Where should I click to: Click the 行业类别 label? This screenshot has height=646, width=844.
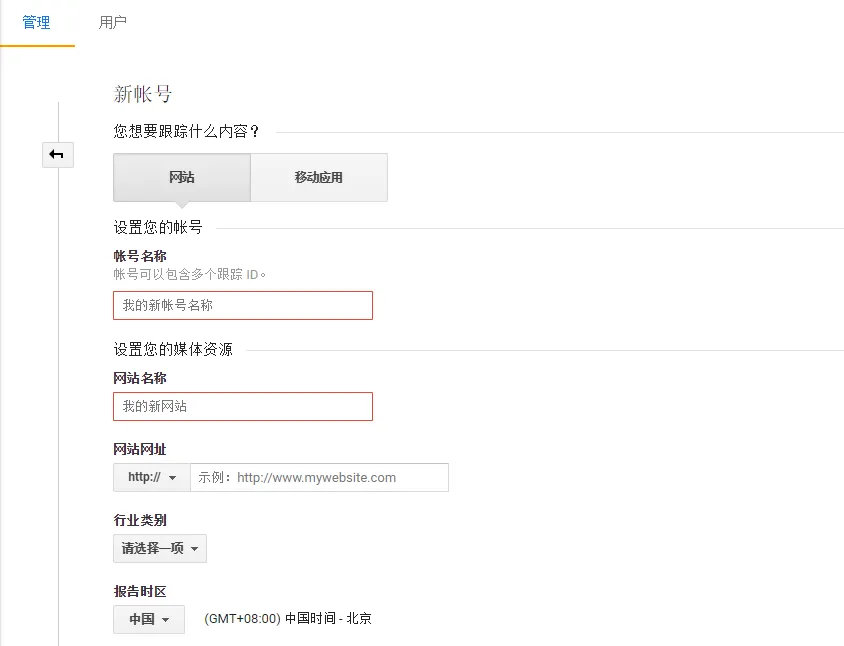[140, 520]
